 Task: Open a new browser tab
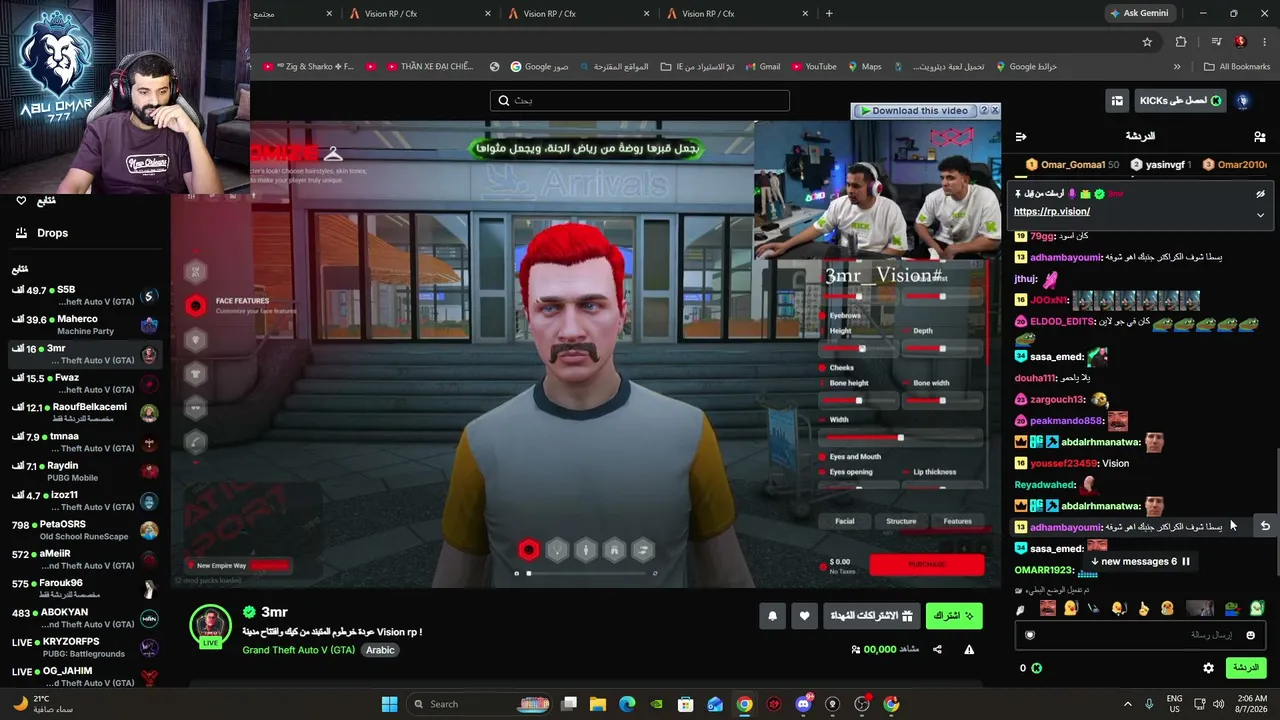click(829, 14)
